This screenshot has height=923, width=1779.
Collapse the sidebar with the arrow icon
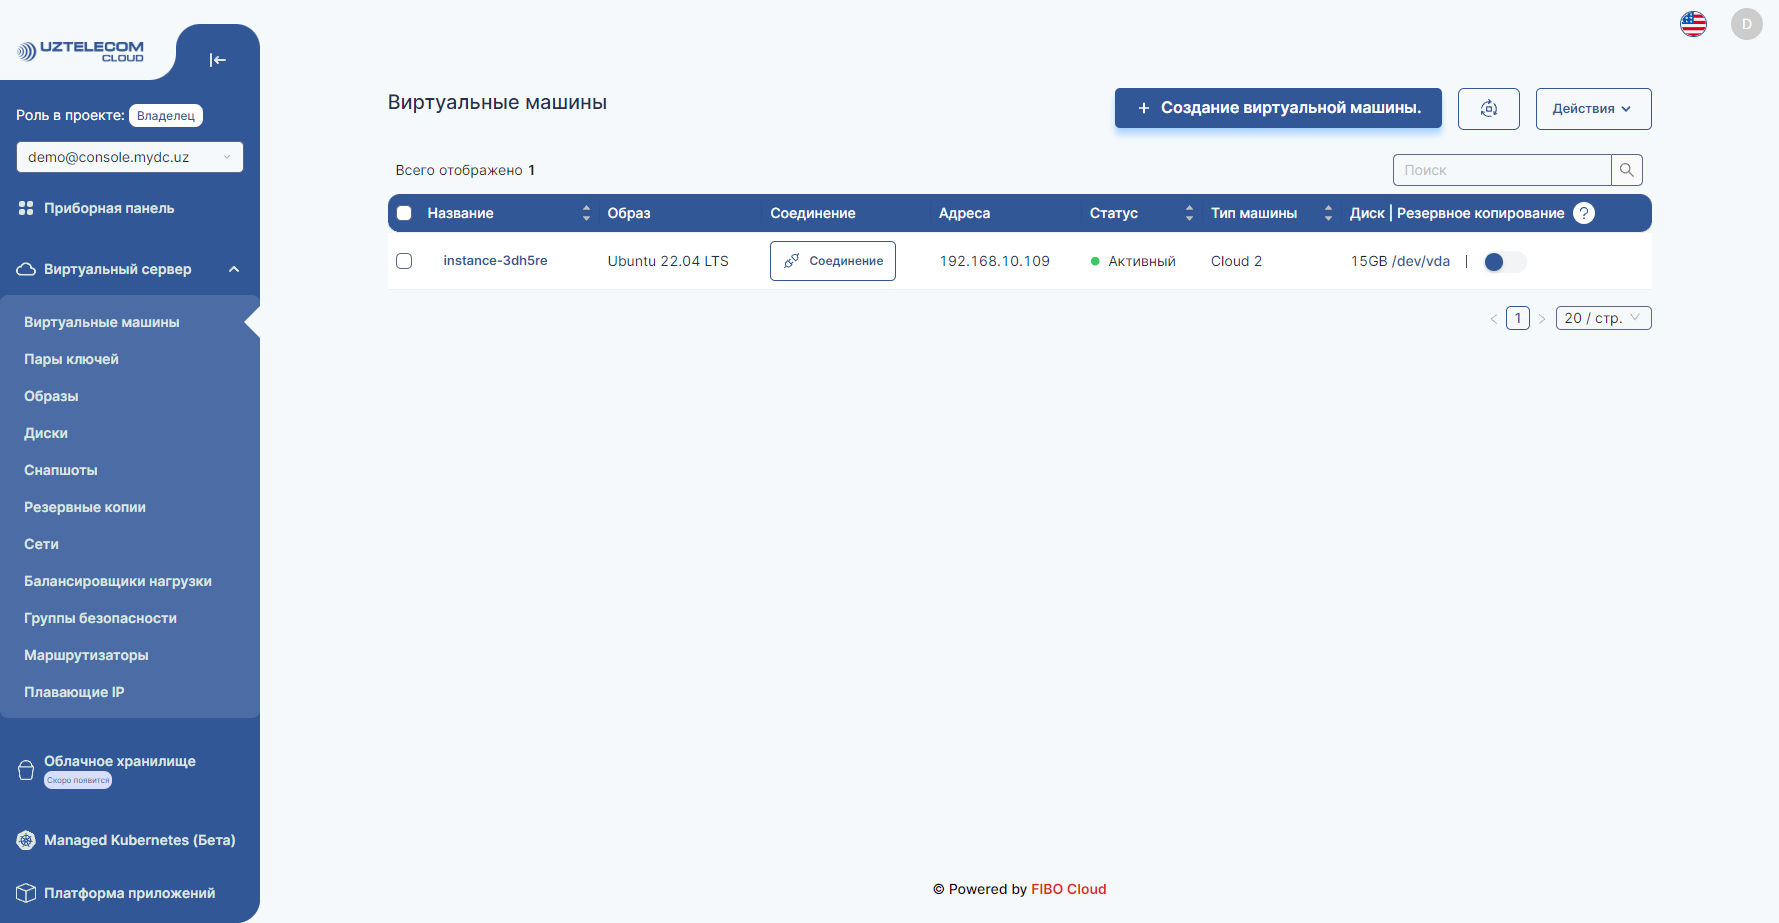pyautogui.click(x=217, y=60)
